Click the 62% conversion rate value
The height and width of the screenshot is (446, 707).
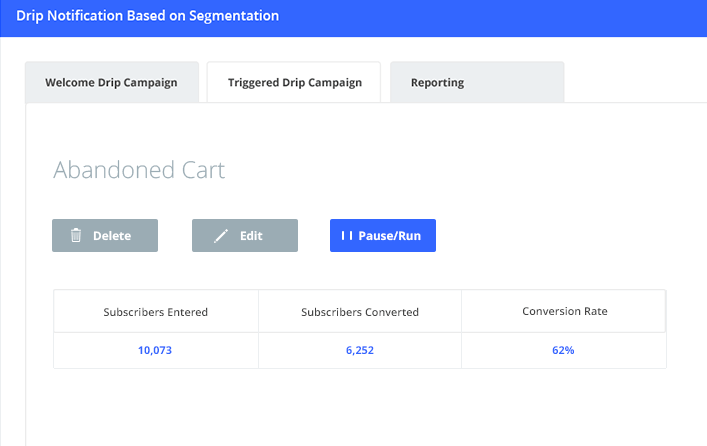tap(564, 350)
